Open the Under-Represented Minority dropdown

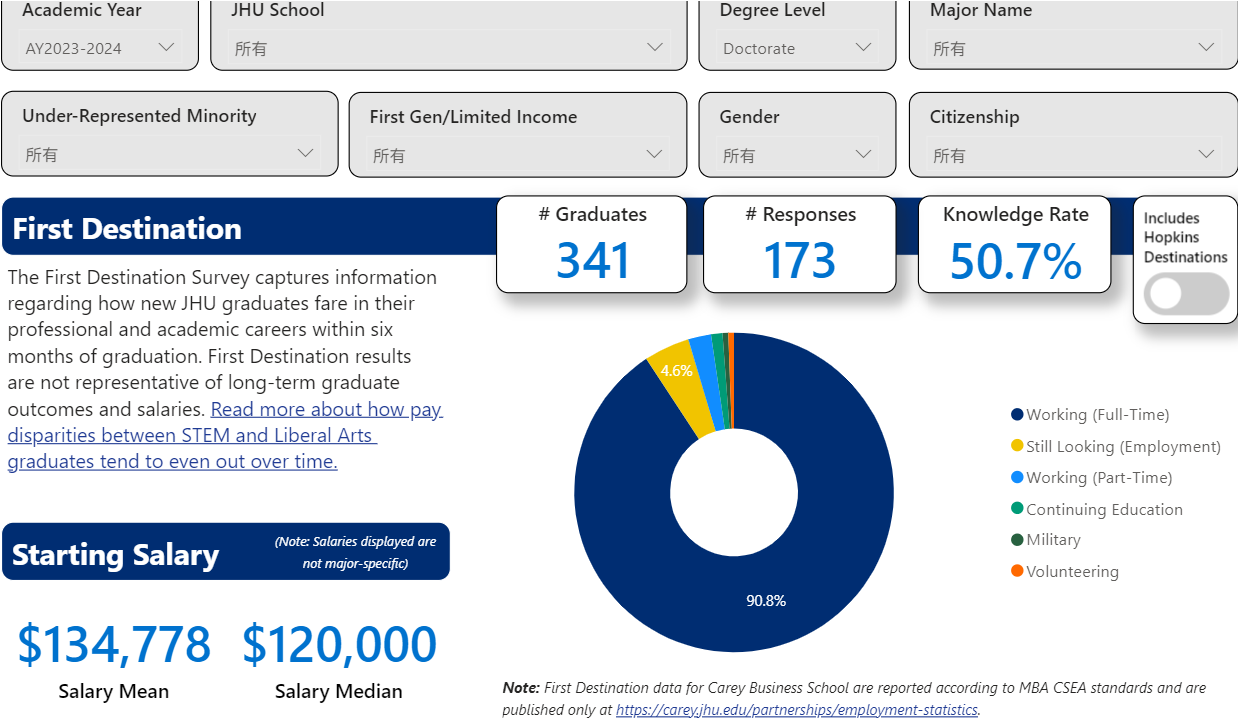coord(170,154)
